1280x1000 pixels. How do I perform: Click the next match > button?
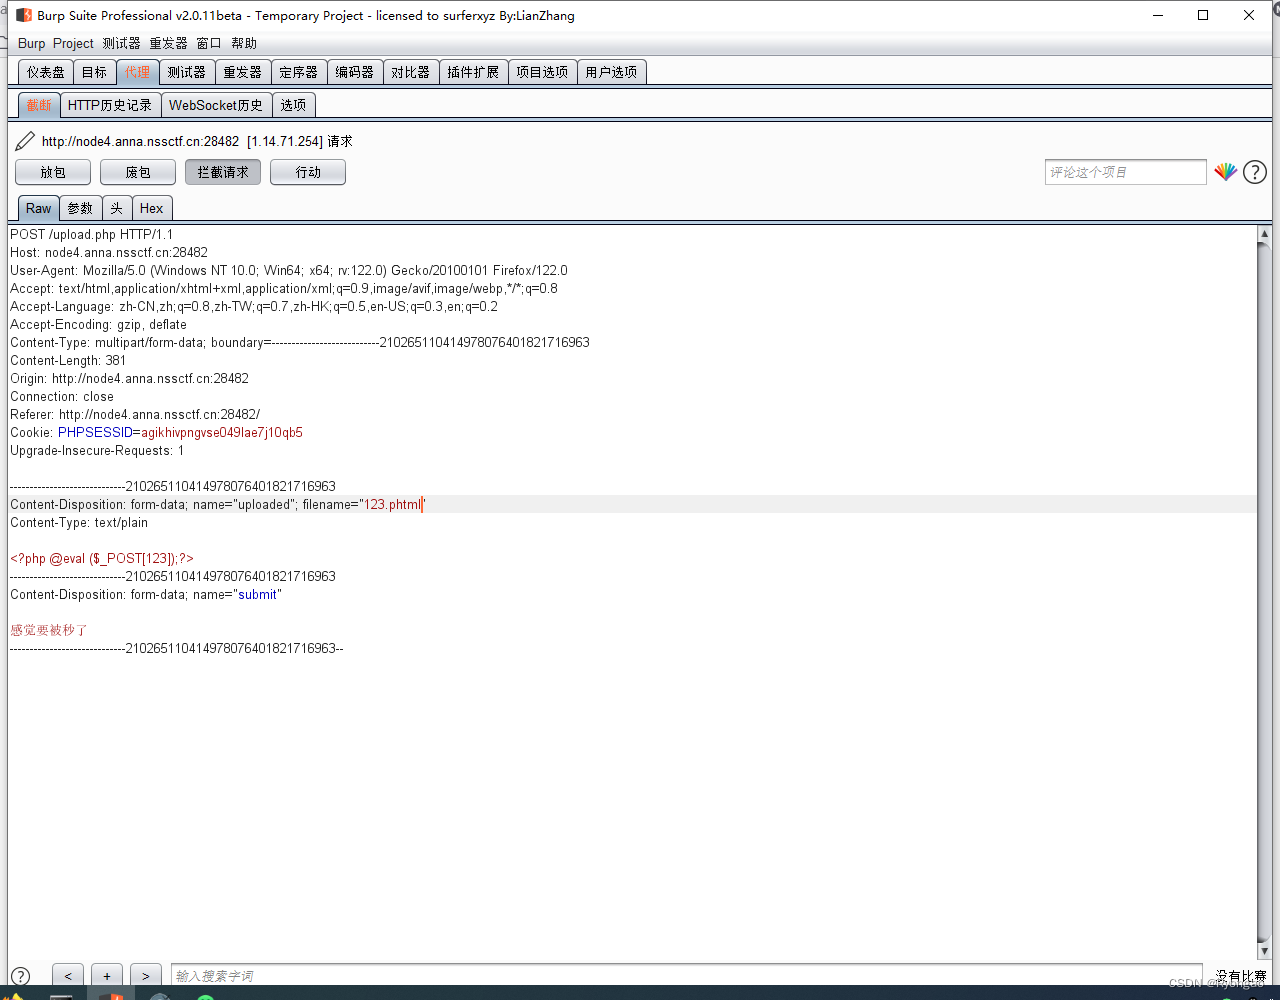pos(146,976)
